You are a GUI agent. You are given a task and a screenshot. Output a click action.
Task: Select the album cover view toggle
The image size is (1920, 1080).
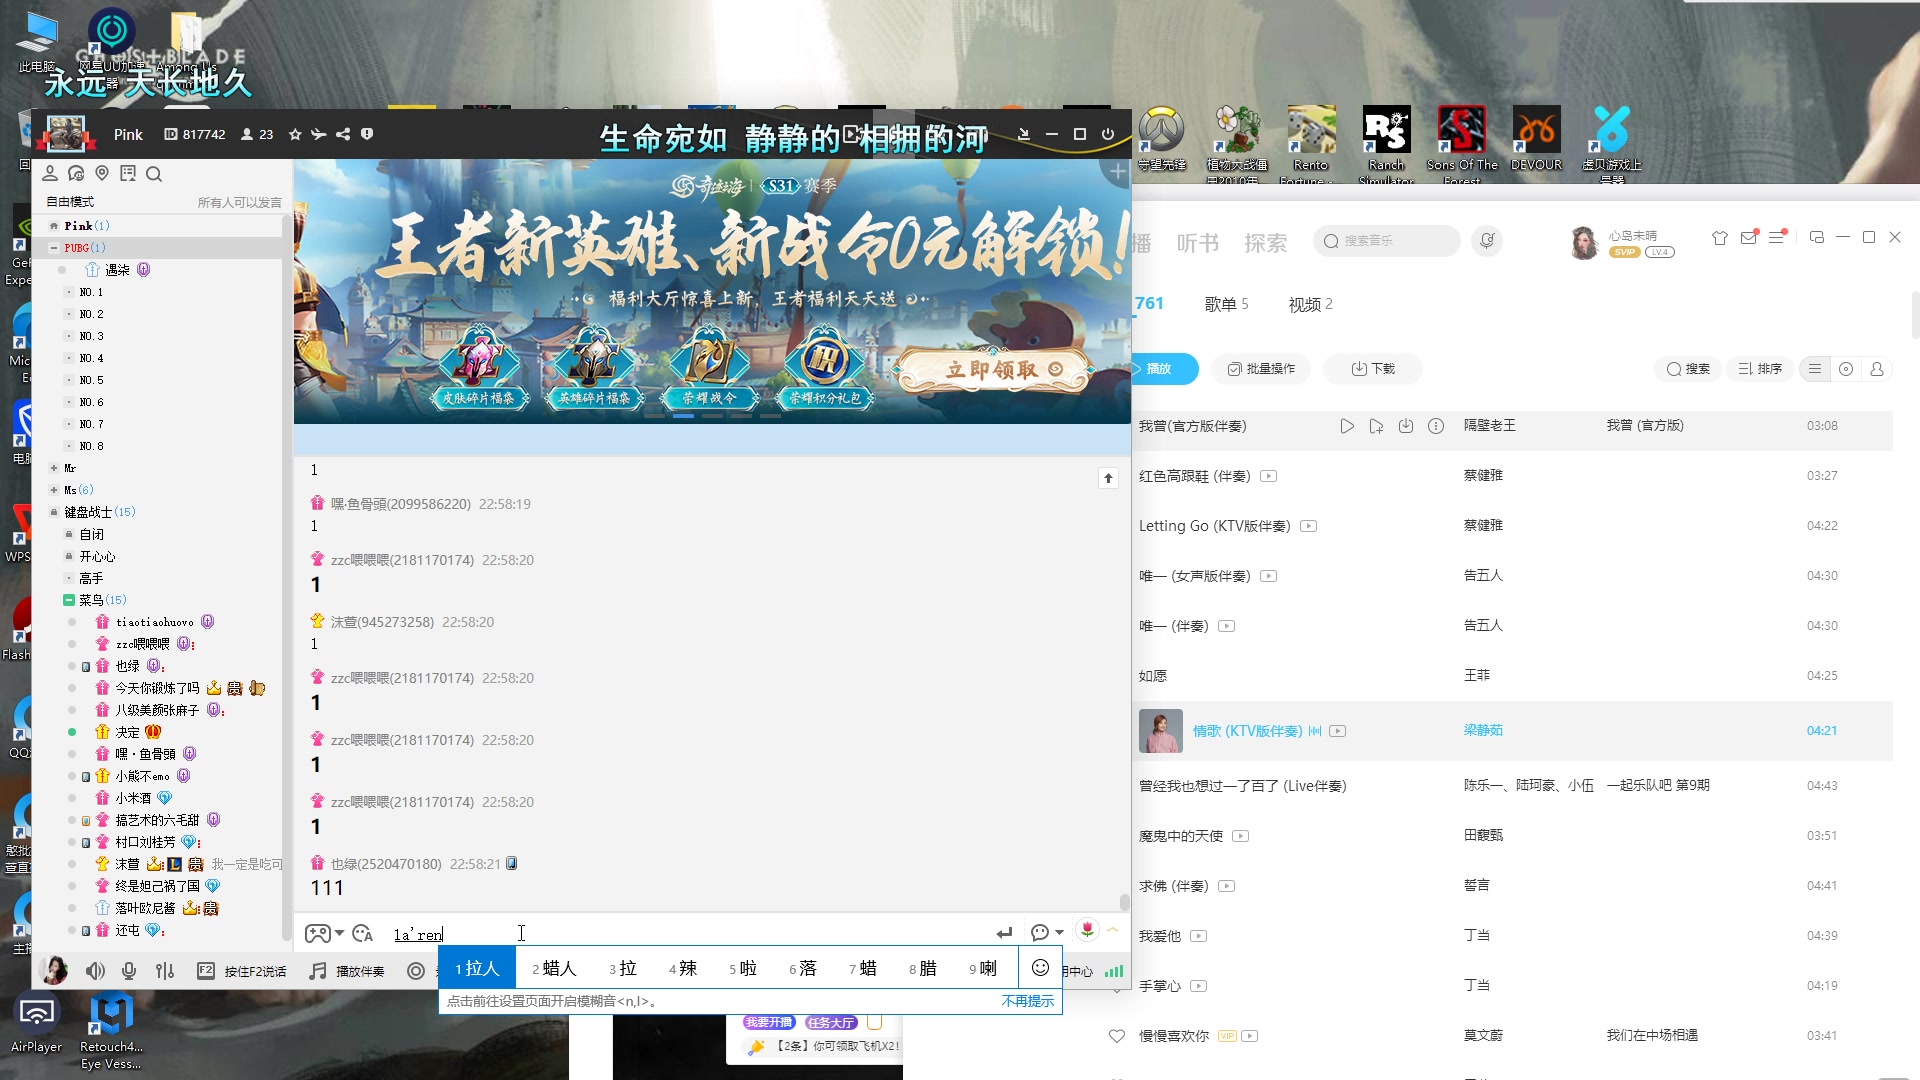[1846, 369]
